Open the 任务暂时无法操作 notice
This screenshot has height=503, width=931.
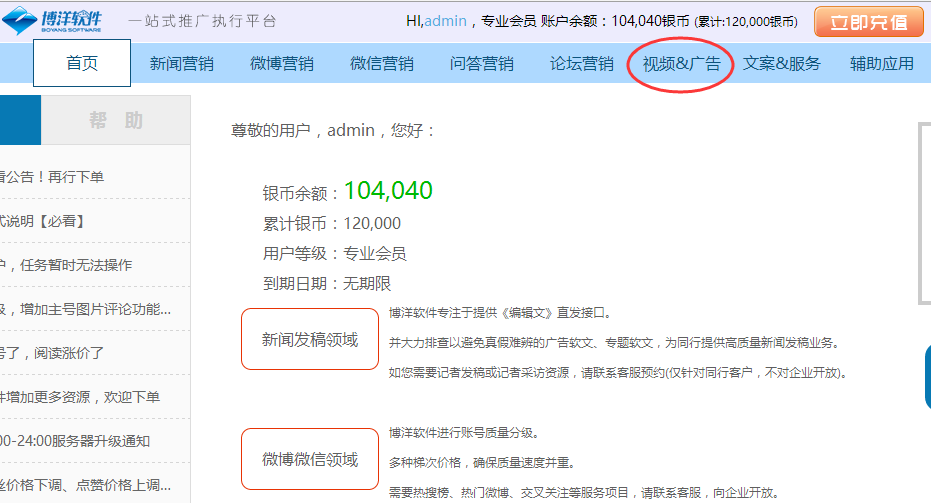click(66, 265)
